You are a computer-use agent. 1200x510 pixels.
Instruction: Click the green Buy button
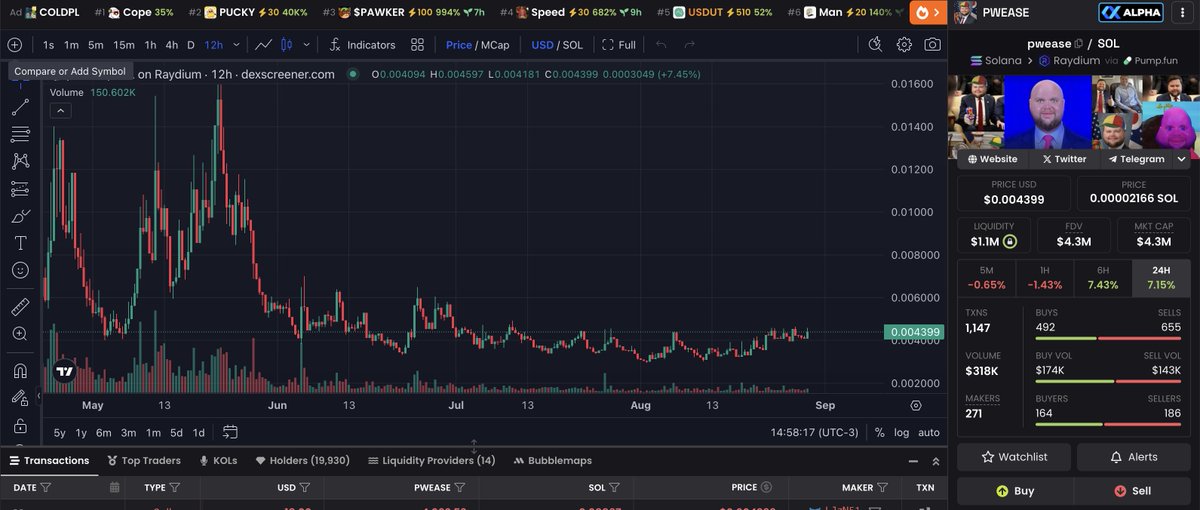pos(1014,491)
